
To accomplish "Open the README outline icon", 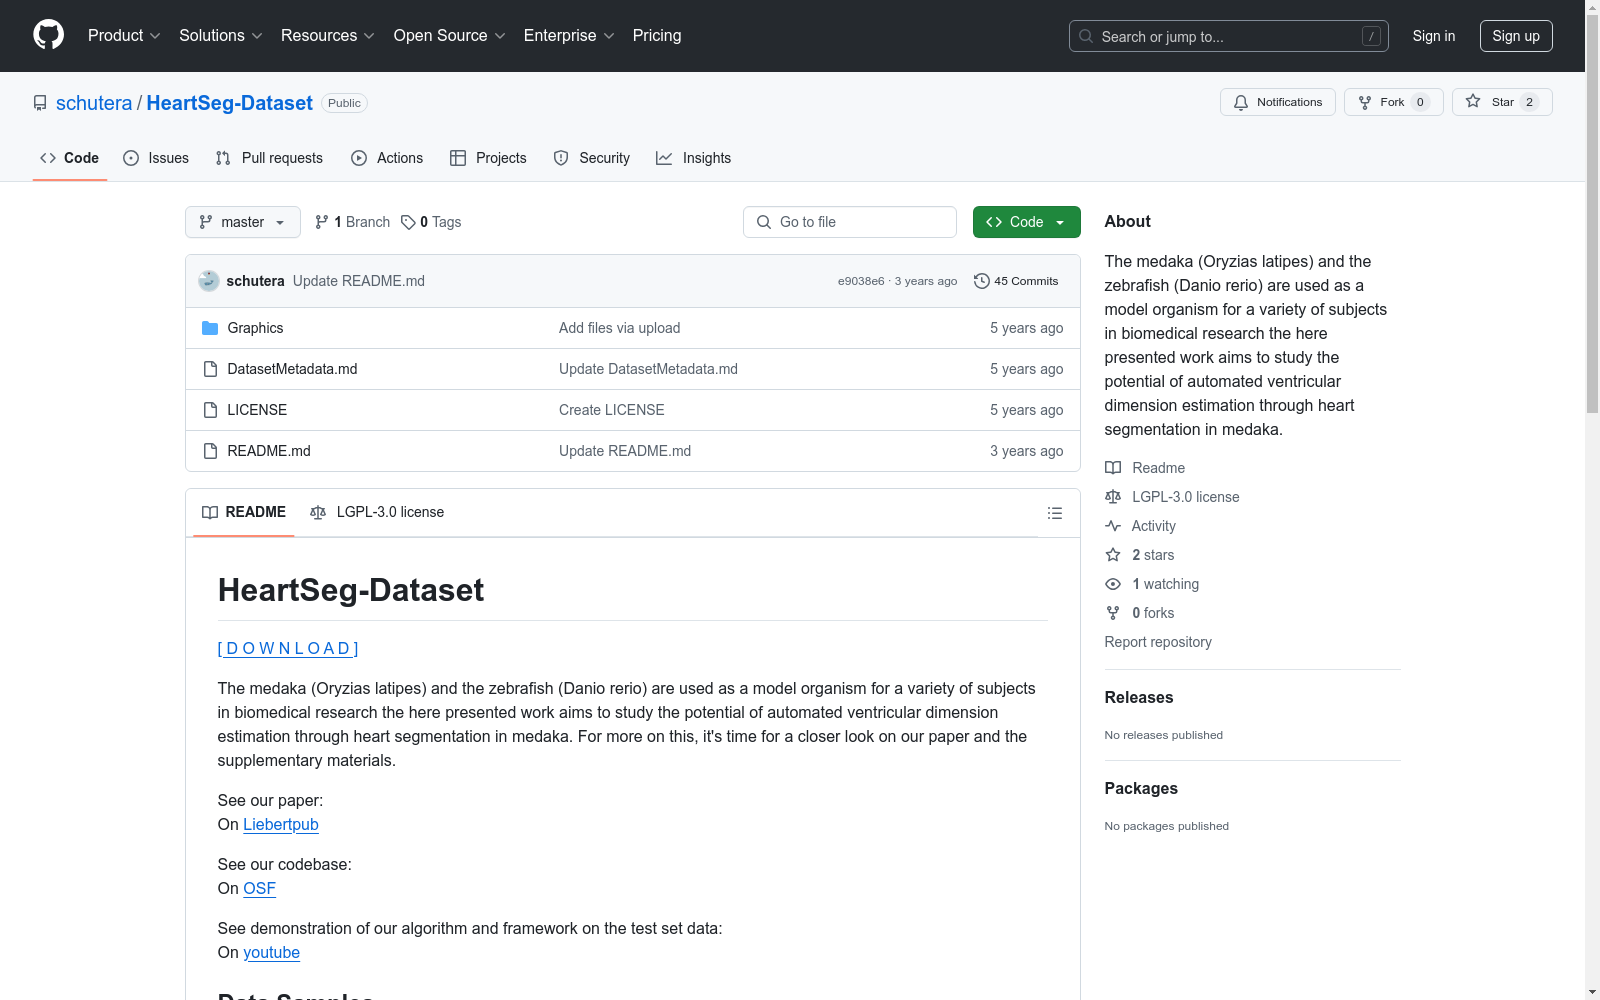I will pyautogui.click(x=1055, y=513).
